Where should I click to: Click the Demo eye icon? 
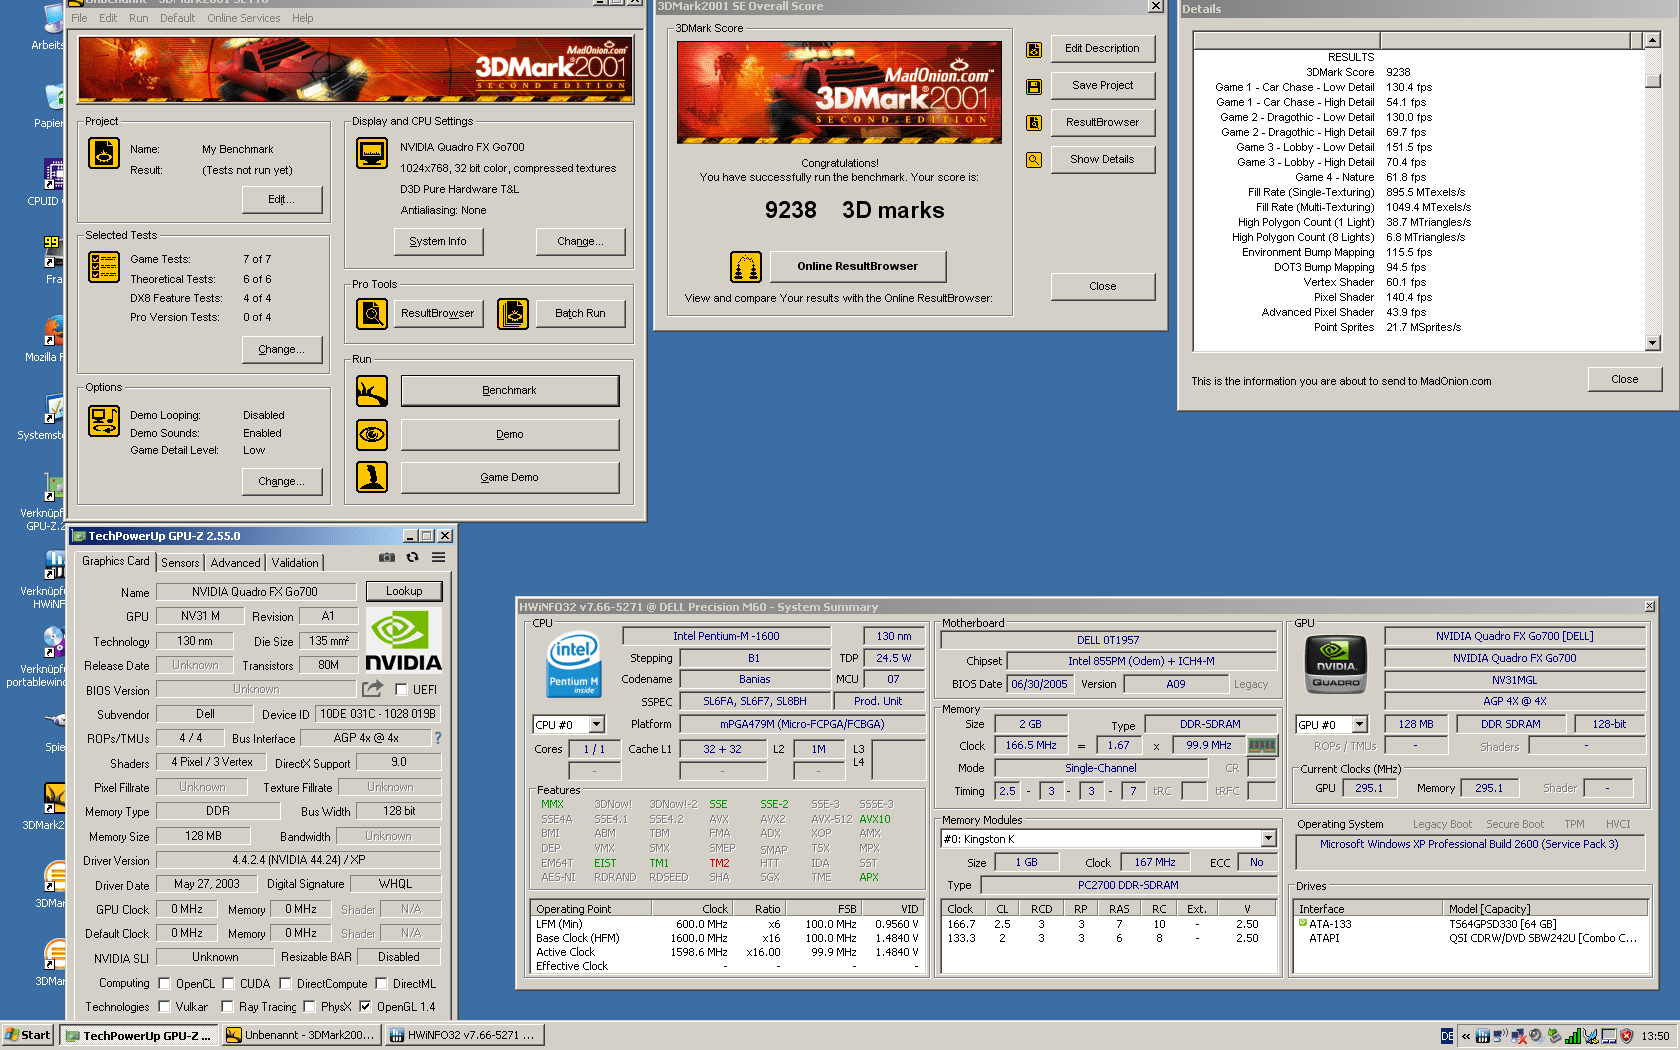coord(372,435)
